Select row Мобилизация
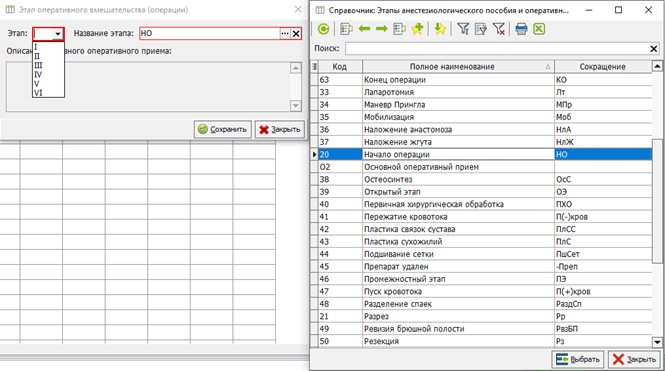665x371 pixels. [481, 117]
